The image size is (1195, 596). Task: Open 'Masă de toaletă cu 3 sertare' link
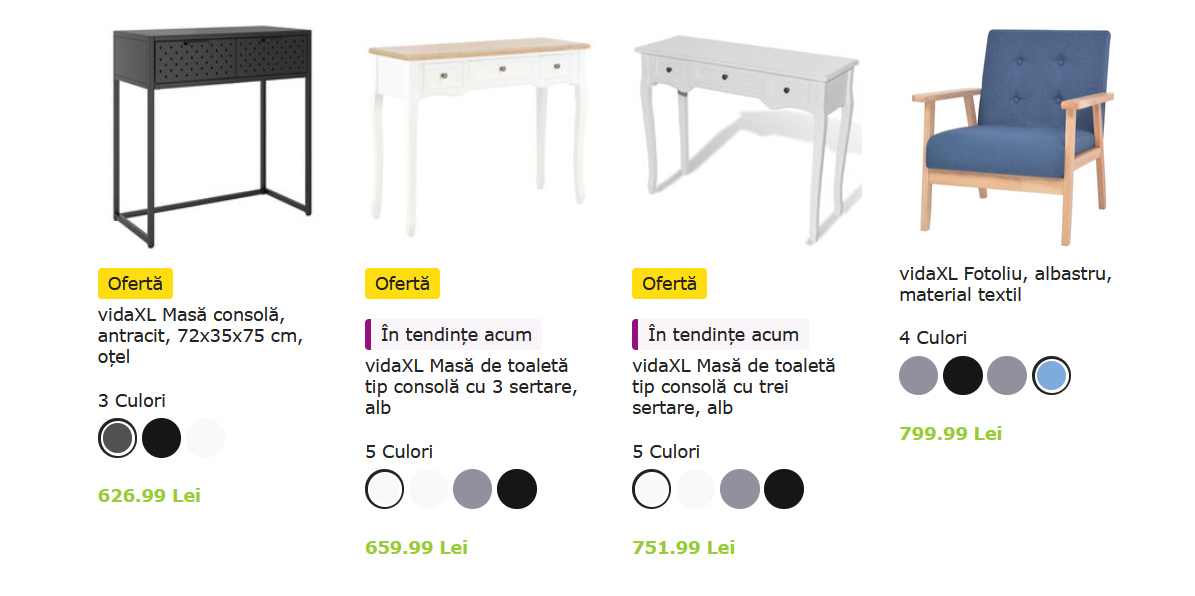[471, 387]
